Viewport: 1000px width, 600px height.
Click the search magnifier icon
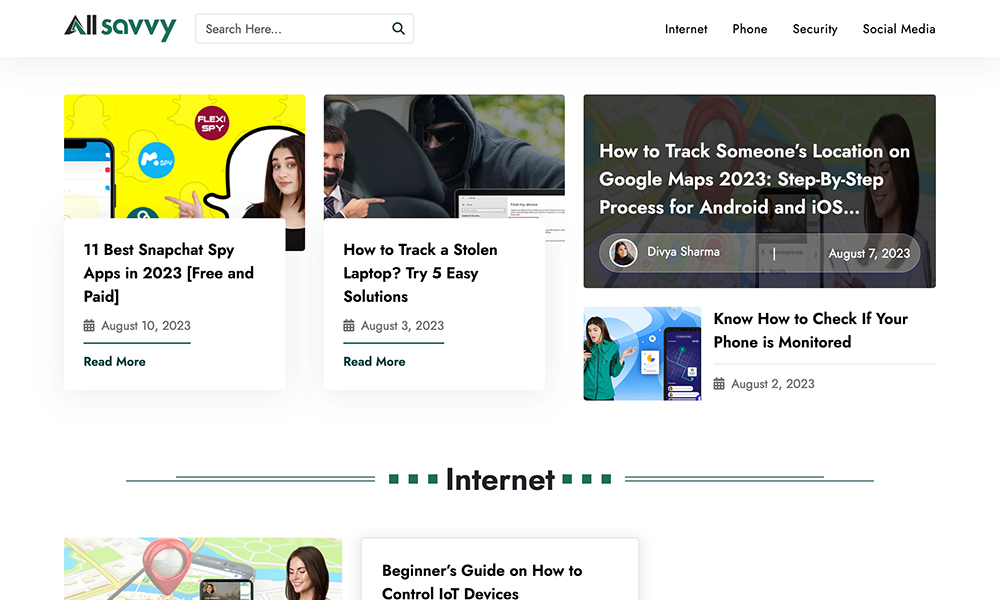click(x=398, y=29)
